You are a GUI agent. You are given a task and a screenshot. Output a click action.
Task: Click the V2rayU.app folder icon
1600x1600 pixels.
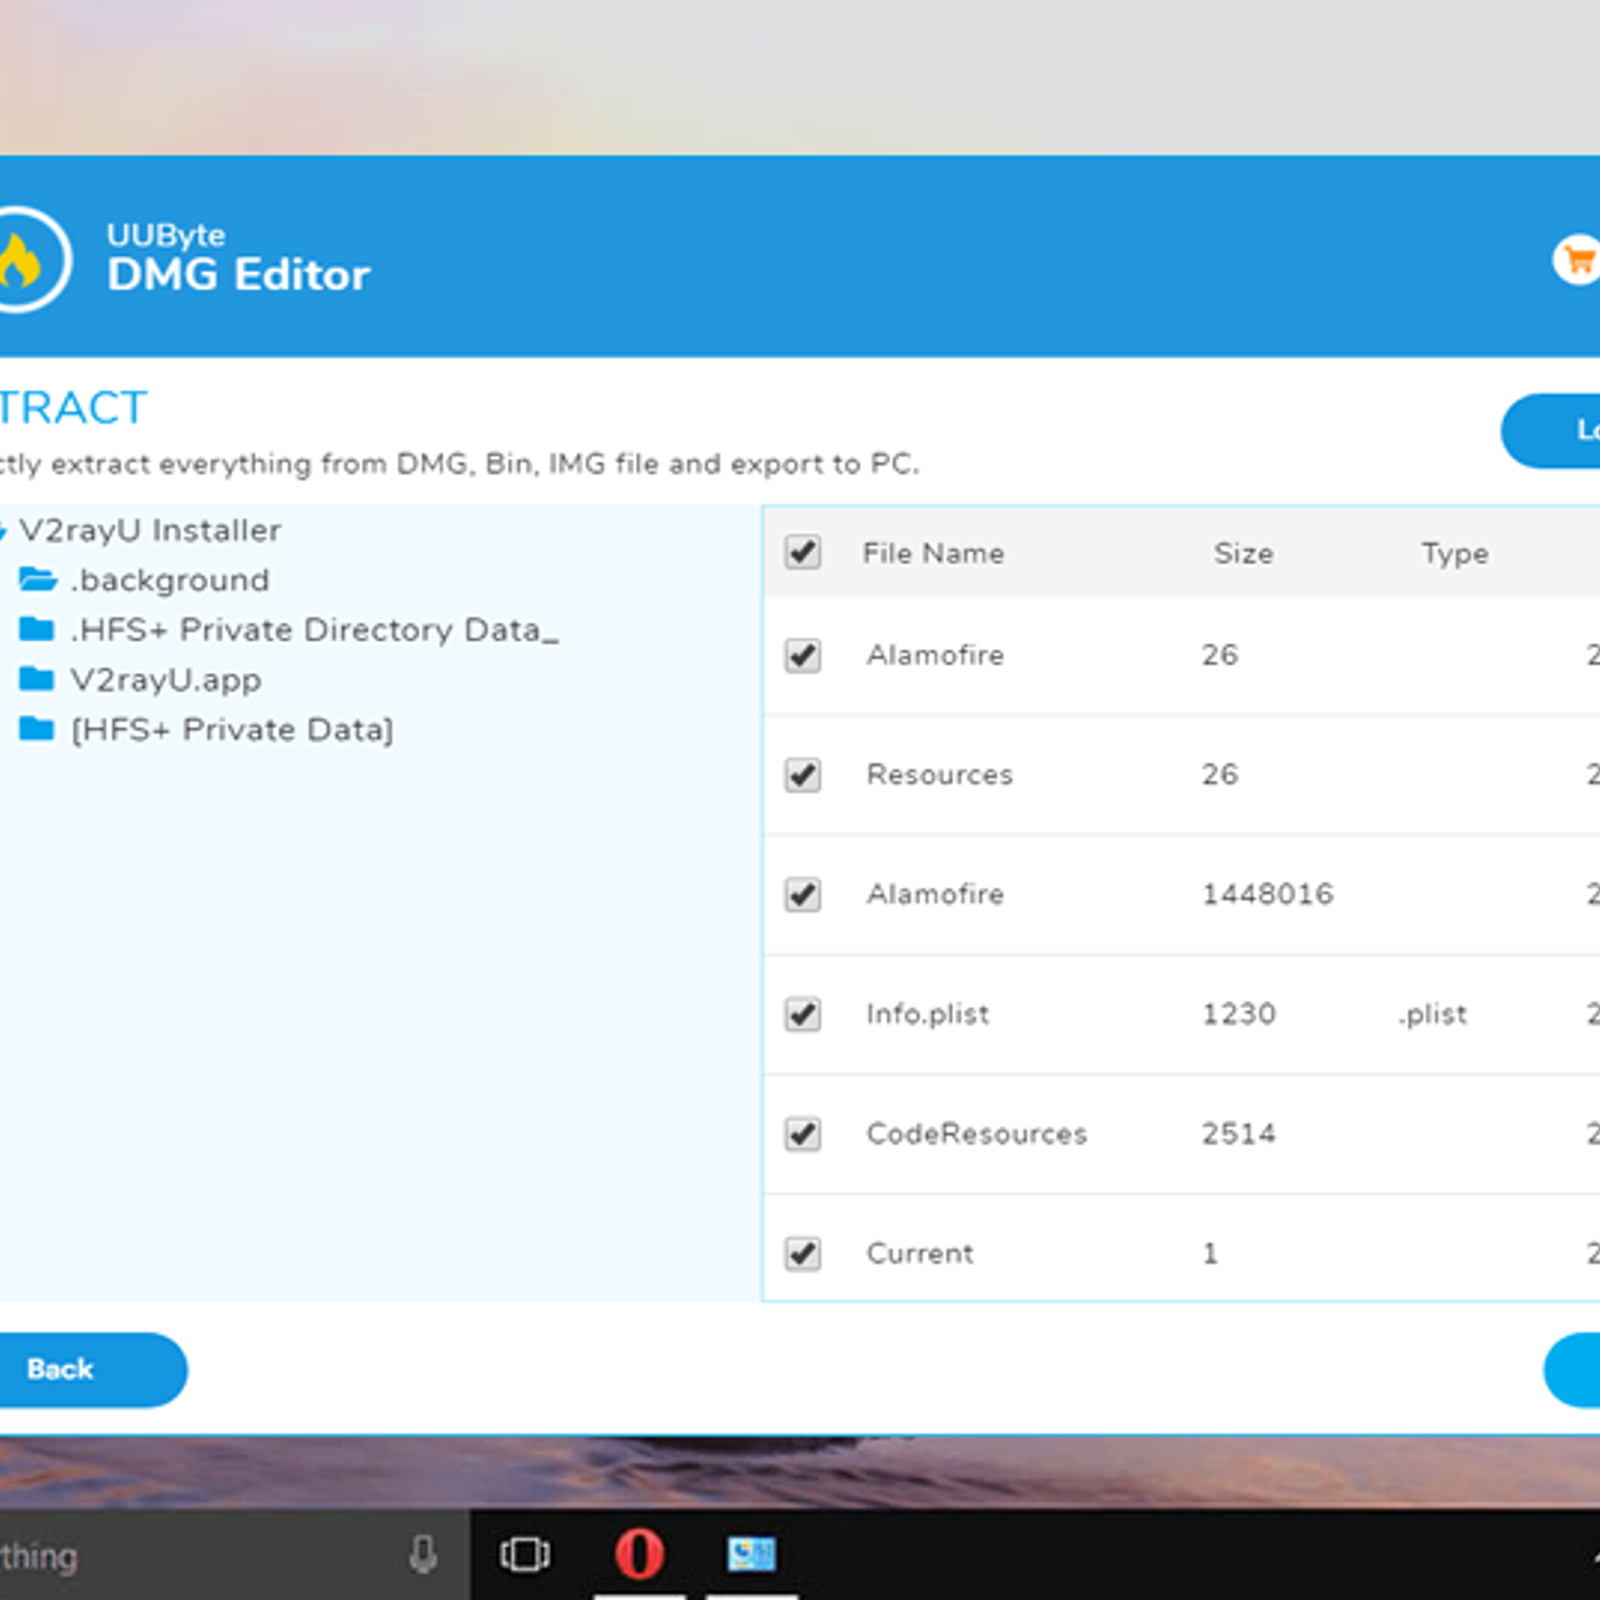click(x=37, y=679)
